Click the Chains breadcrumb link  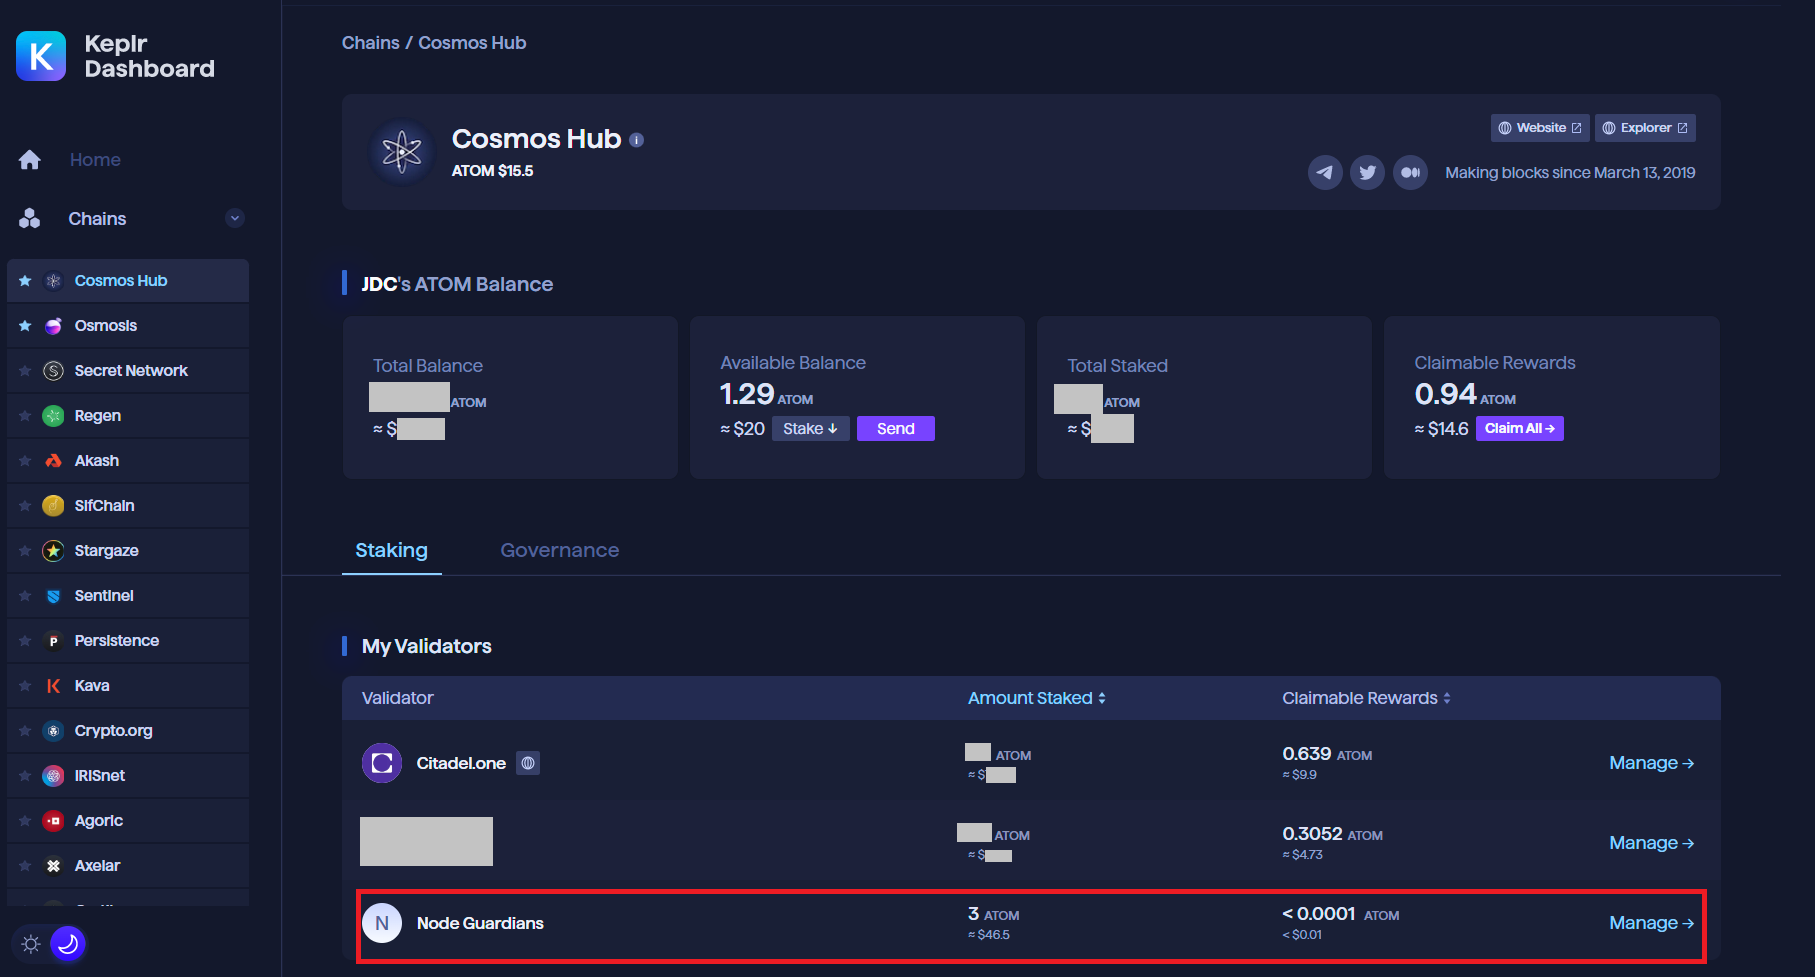click(370, 43)
